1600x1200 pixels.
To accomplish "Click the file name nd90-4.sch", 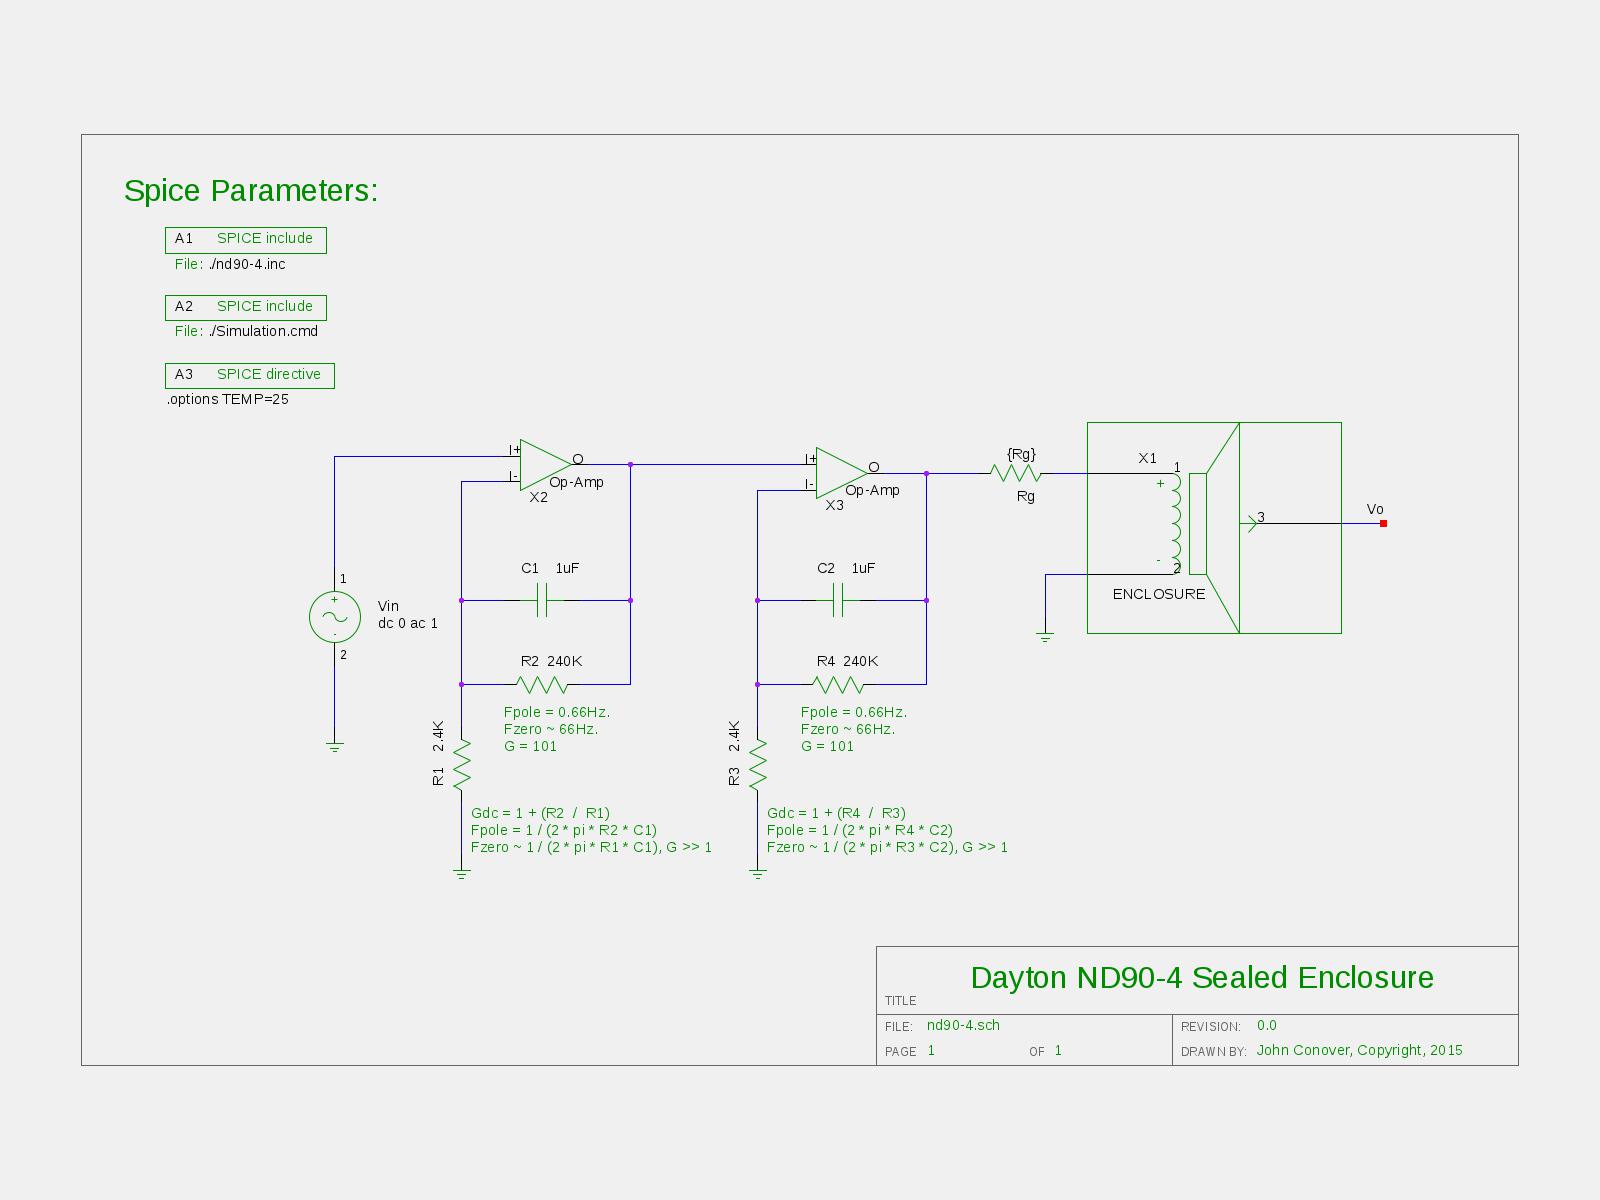I will [963, 1025].
